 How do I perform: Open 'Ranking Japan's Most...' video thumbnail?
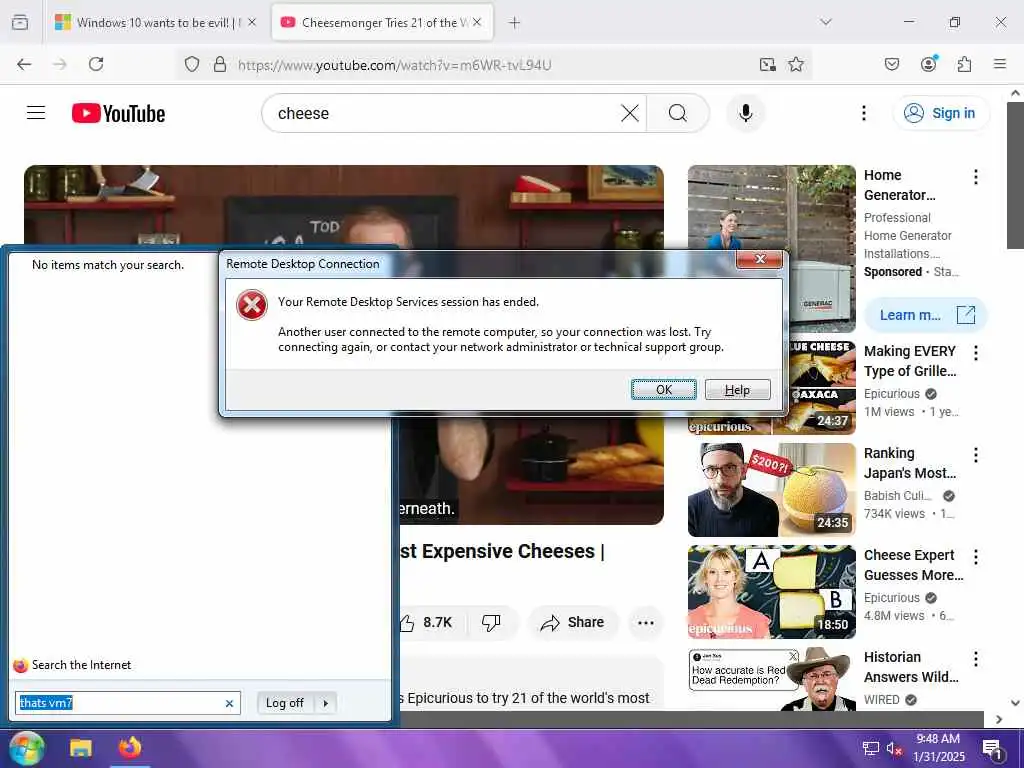click(x=771, y=490)
